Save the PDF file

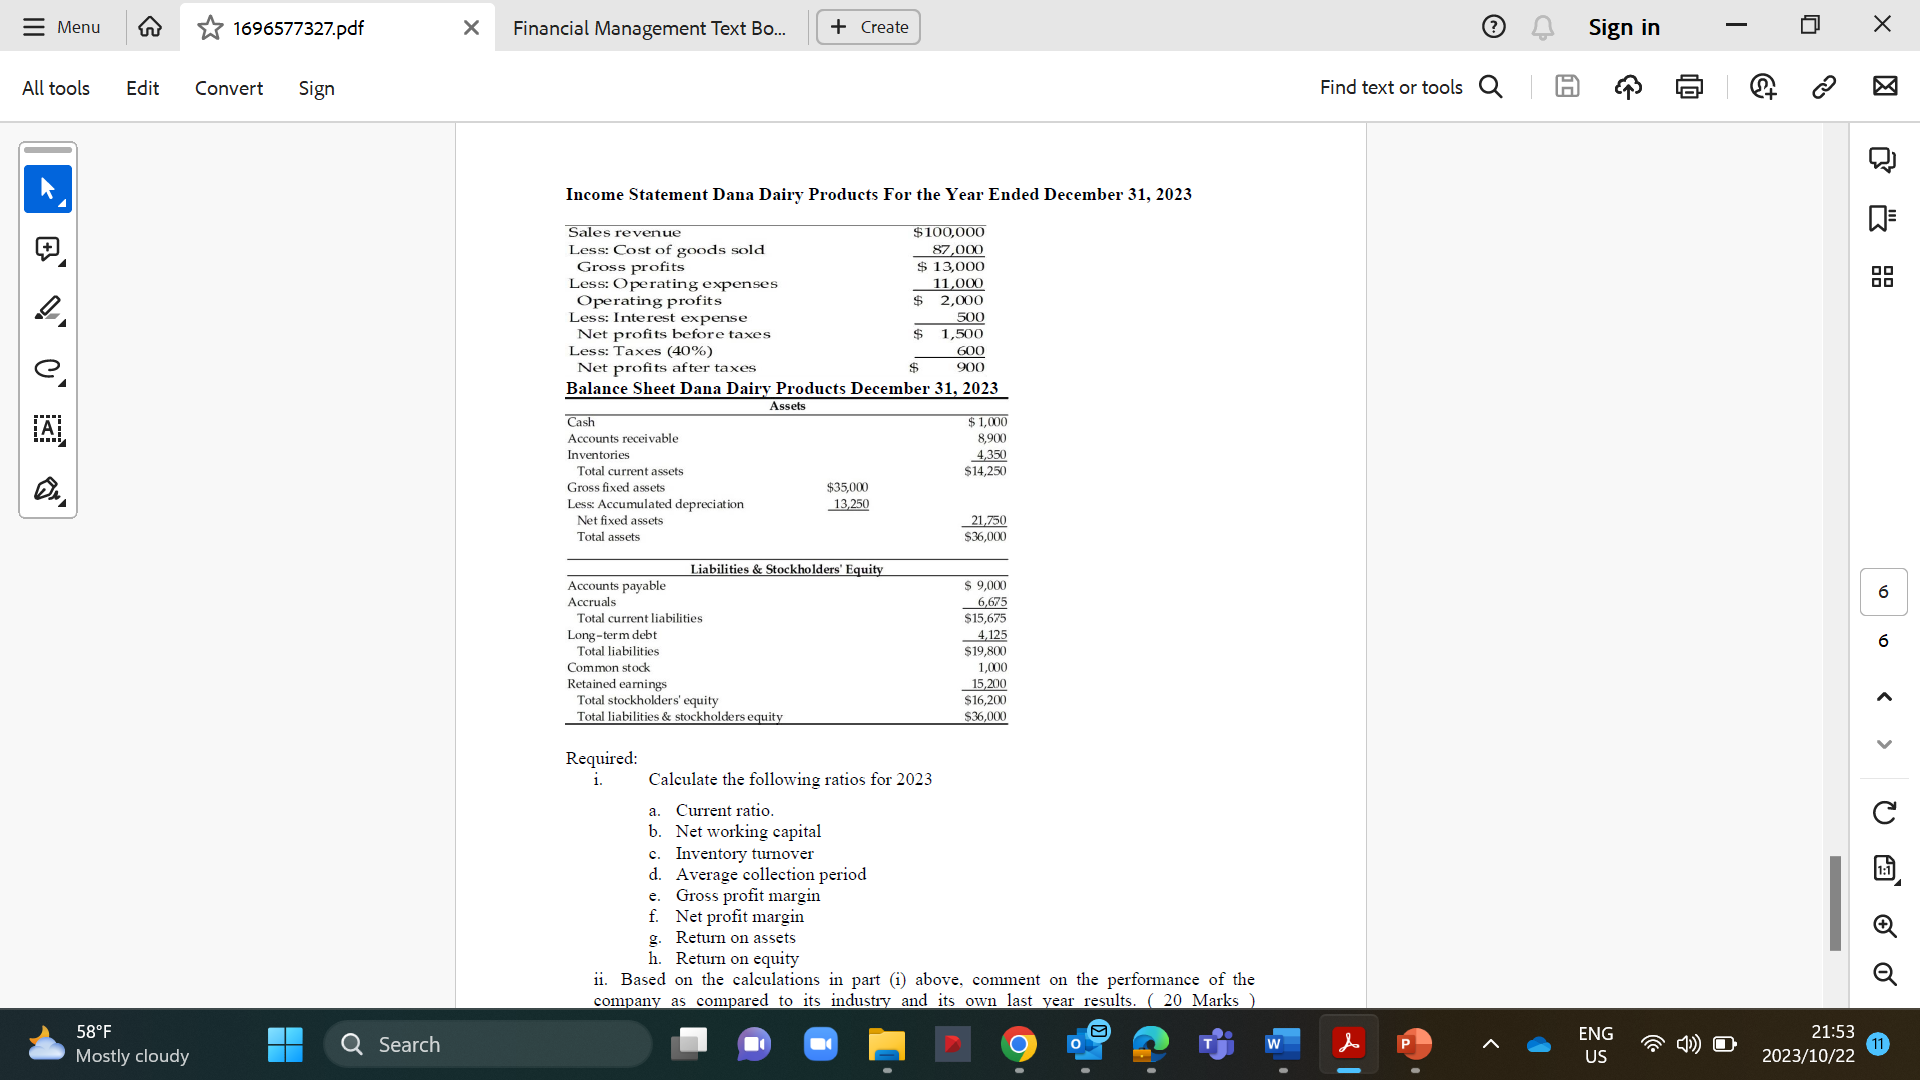(1567, 87)
